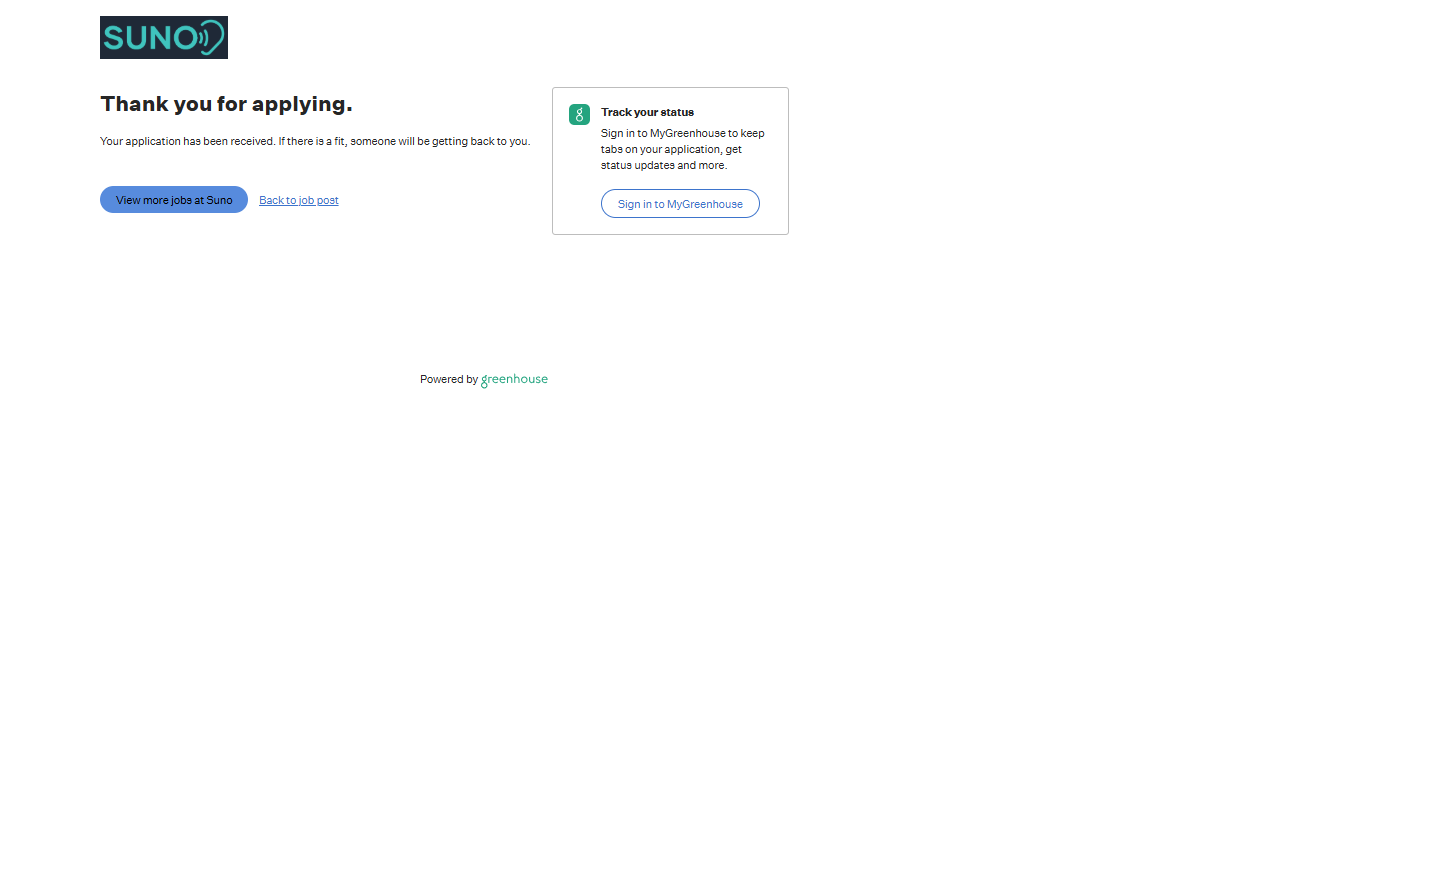Click the 'Powered by' footer text

click(x=448, y=380)
